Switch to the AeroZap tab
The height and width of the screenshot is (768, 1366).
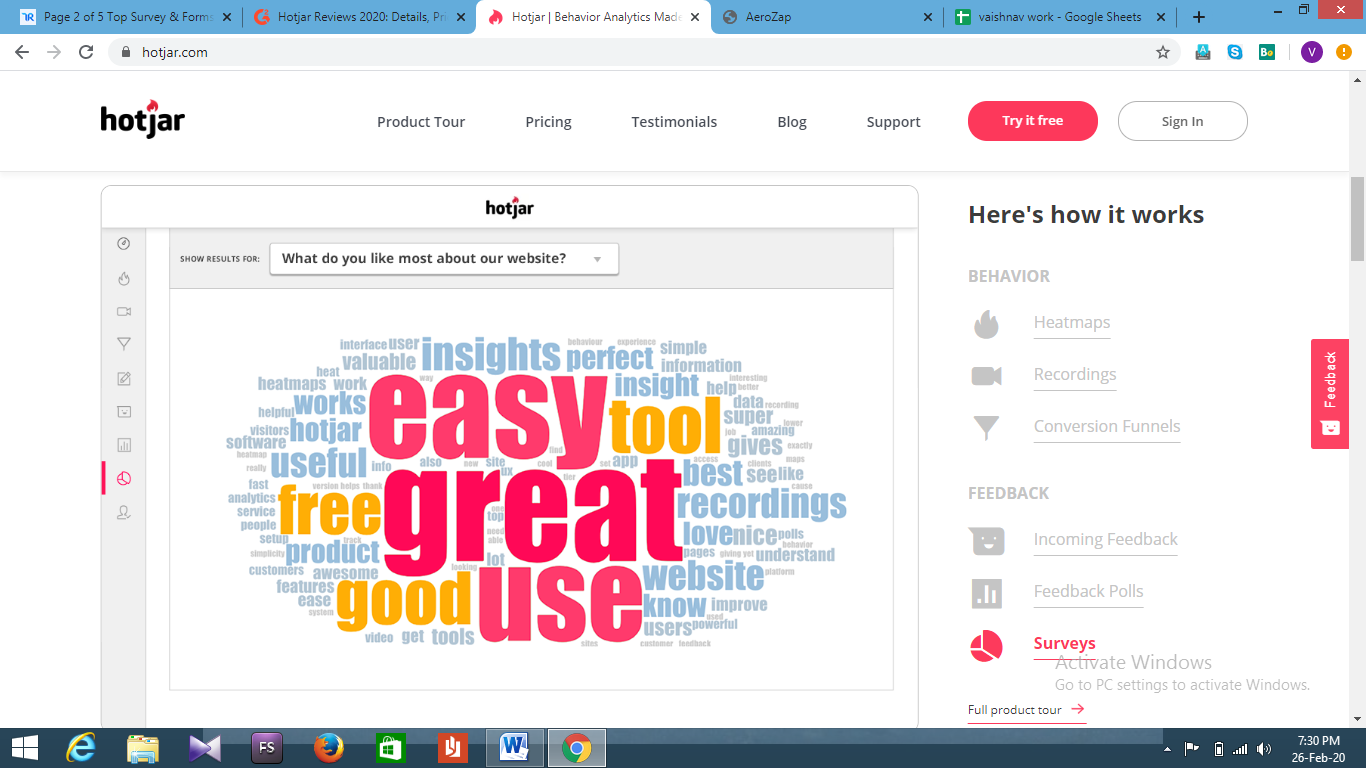point(827,17)
